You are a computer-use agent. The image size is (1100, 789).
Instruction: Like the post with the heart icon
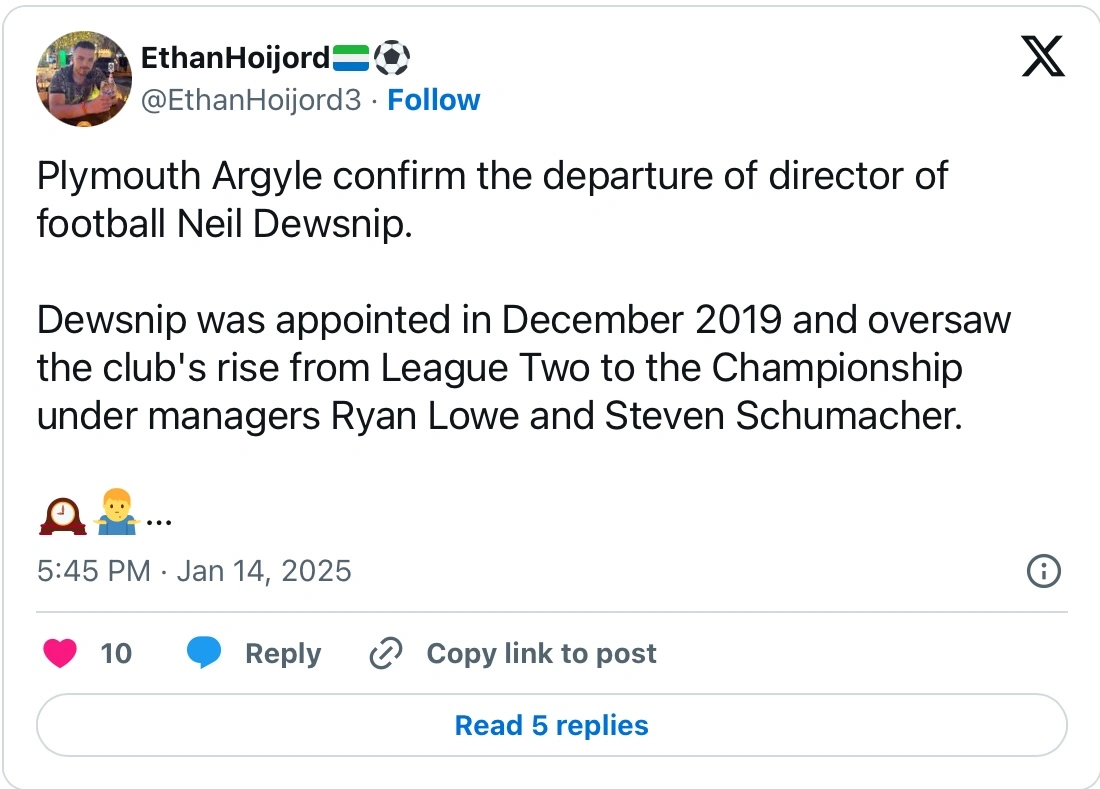[x=61, y=654]
